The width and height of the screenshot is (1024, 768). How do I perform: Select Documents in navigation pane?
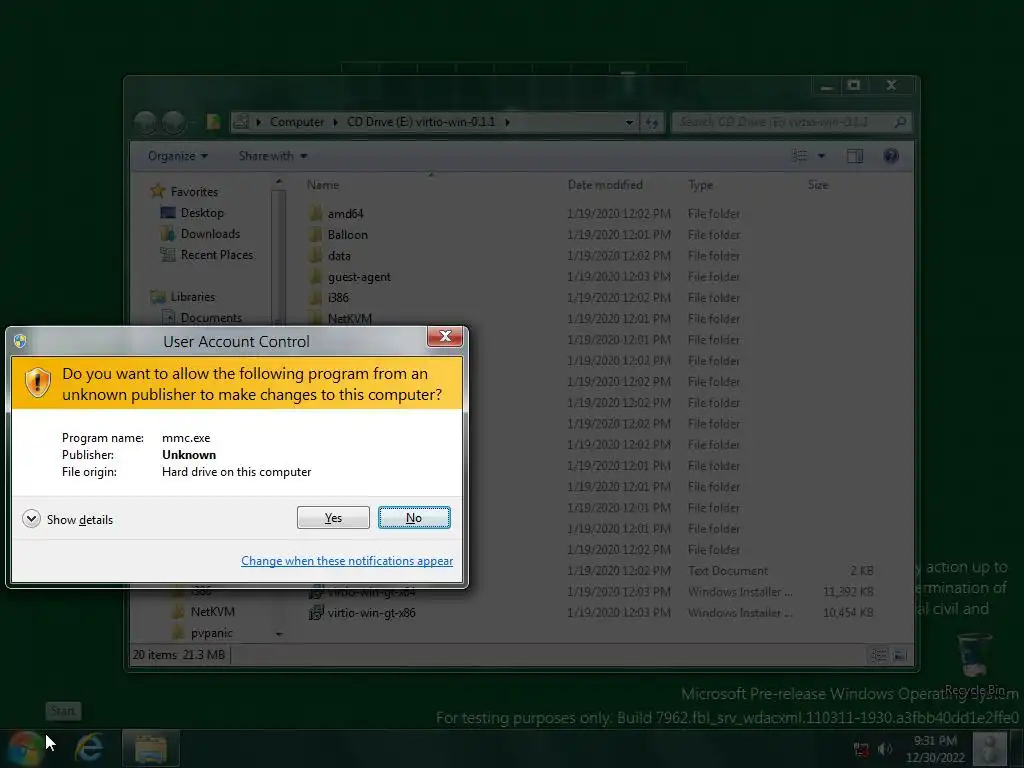pos(211,317)
